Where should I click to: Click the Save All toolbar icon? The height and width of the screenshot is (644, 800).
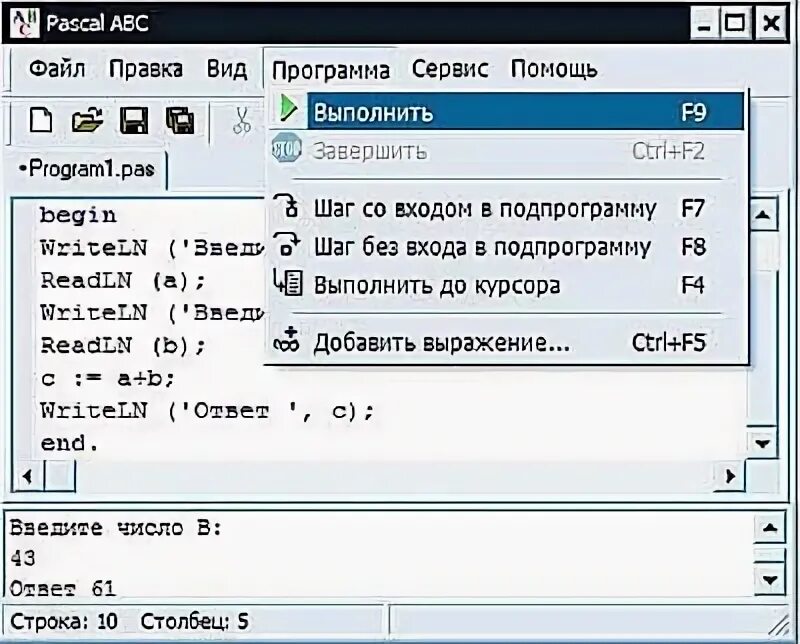180,121
